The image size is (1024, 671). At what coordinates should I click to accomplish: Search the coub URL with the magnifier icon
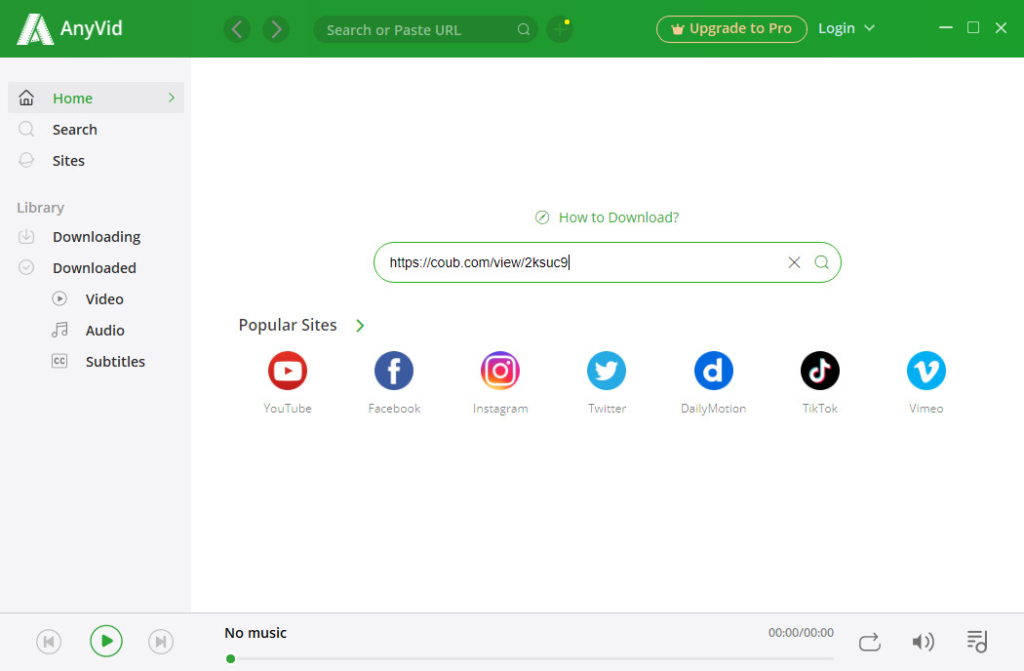(x=822, y=263)
